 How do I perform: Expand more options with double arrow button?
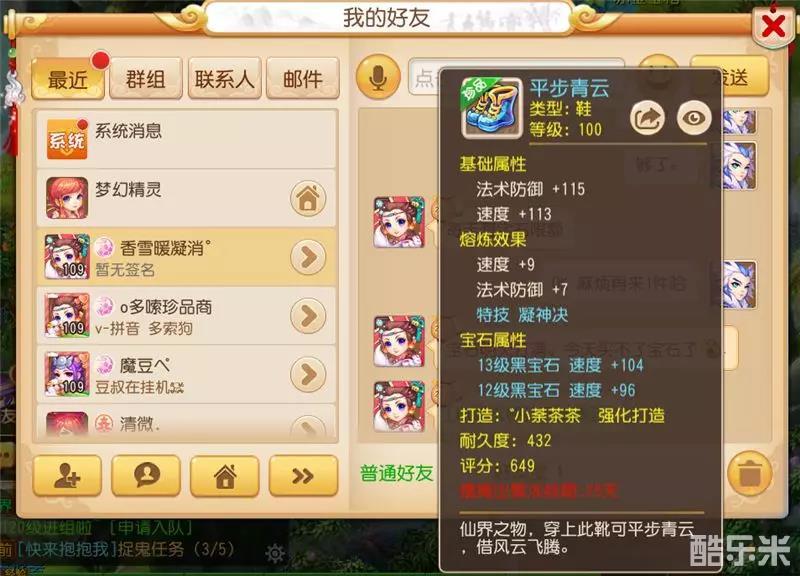click(x=304, y=476)
